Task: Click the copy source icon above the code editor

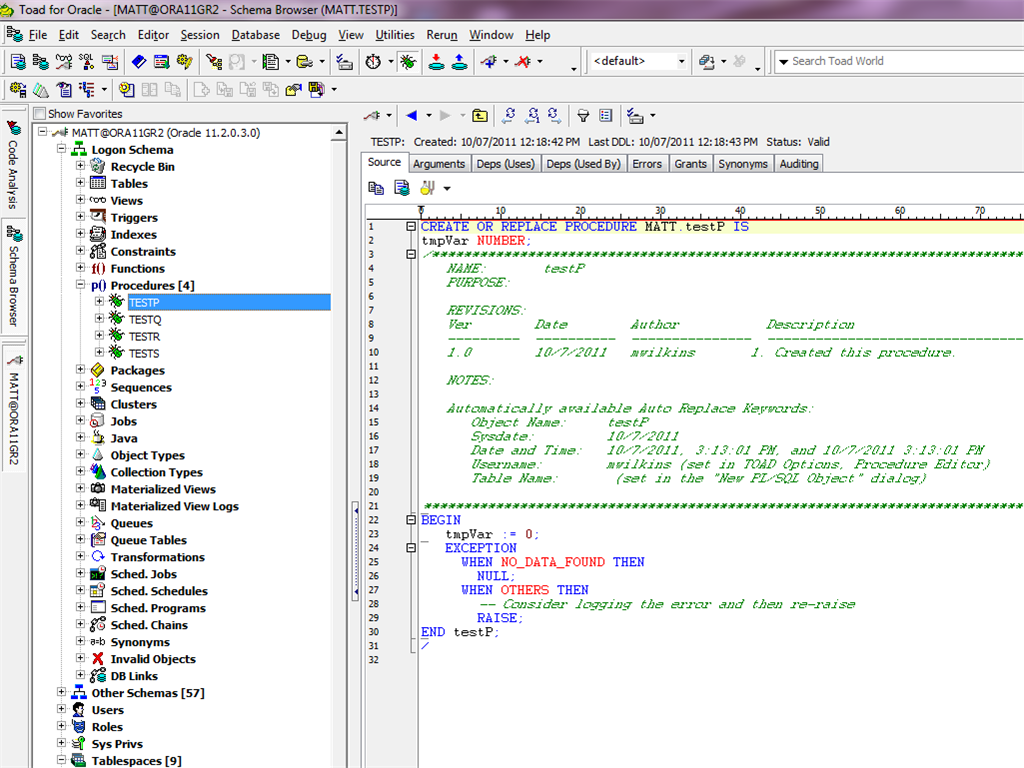Action: point(375,187)
